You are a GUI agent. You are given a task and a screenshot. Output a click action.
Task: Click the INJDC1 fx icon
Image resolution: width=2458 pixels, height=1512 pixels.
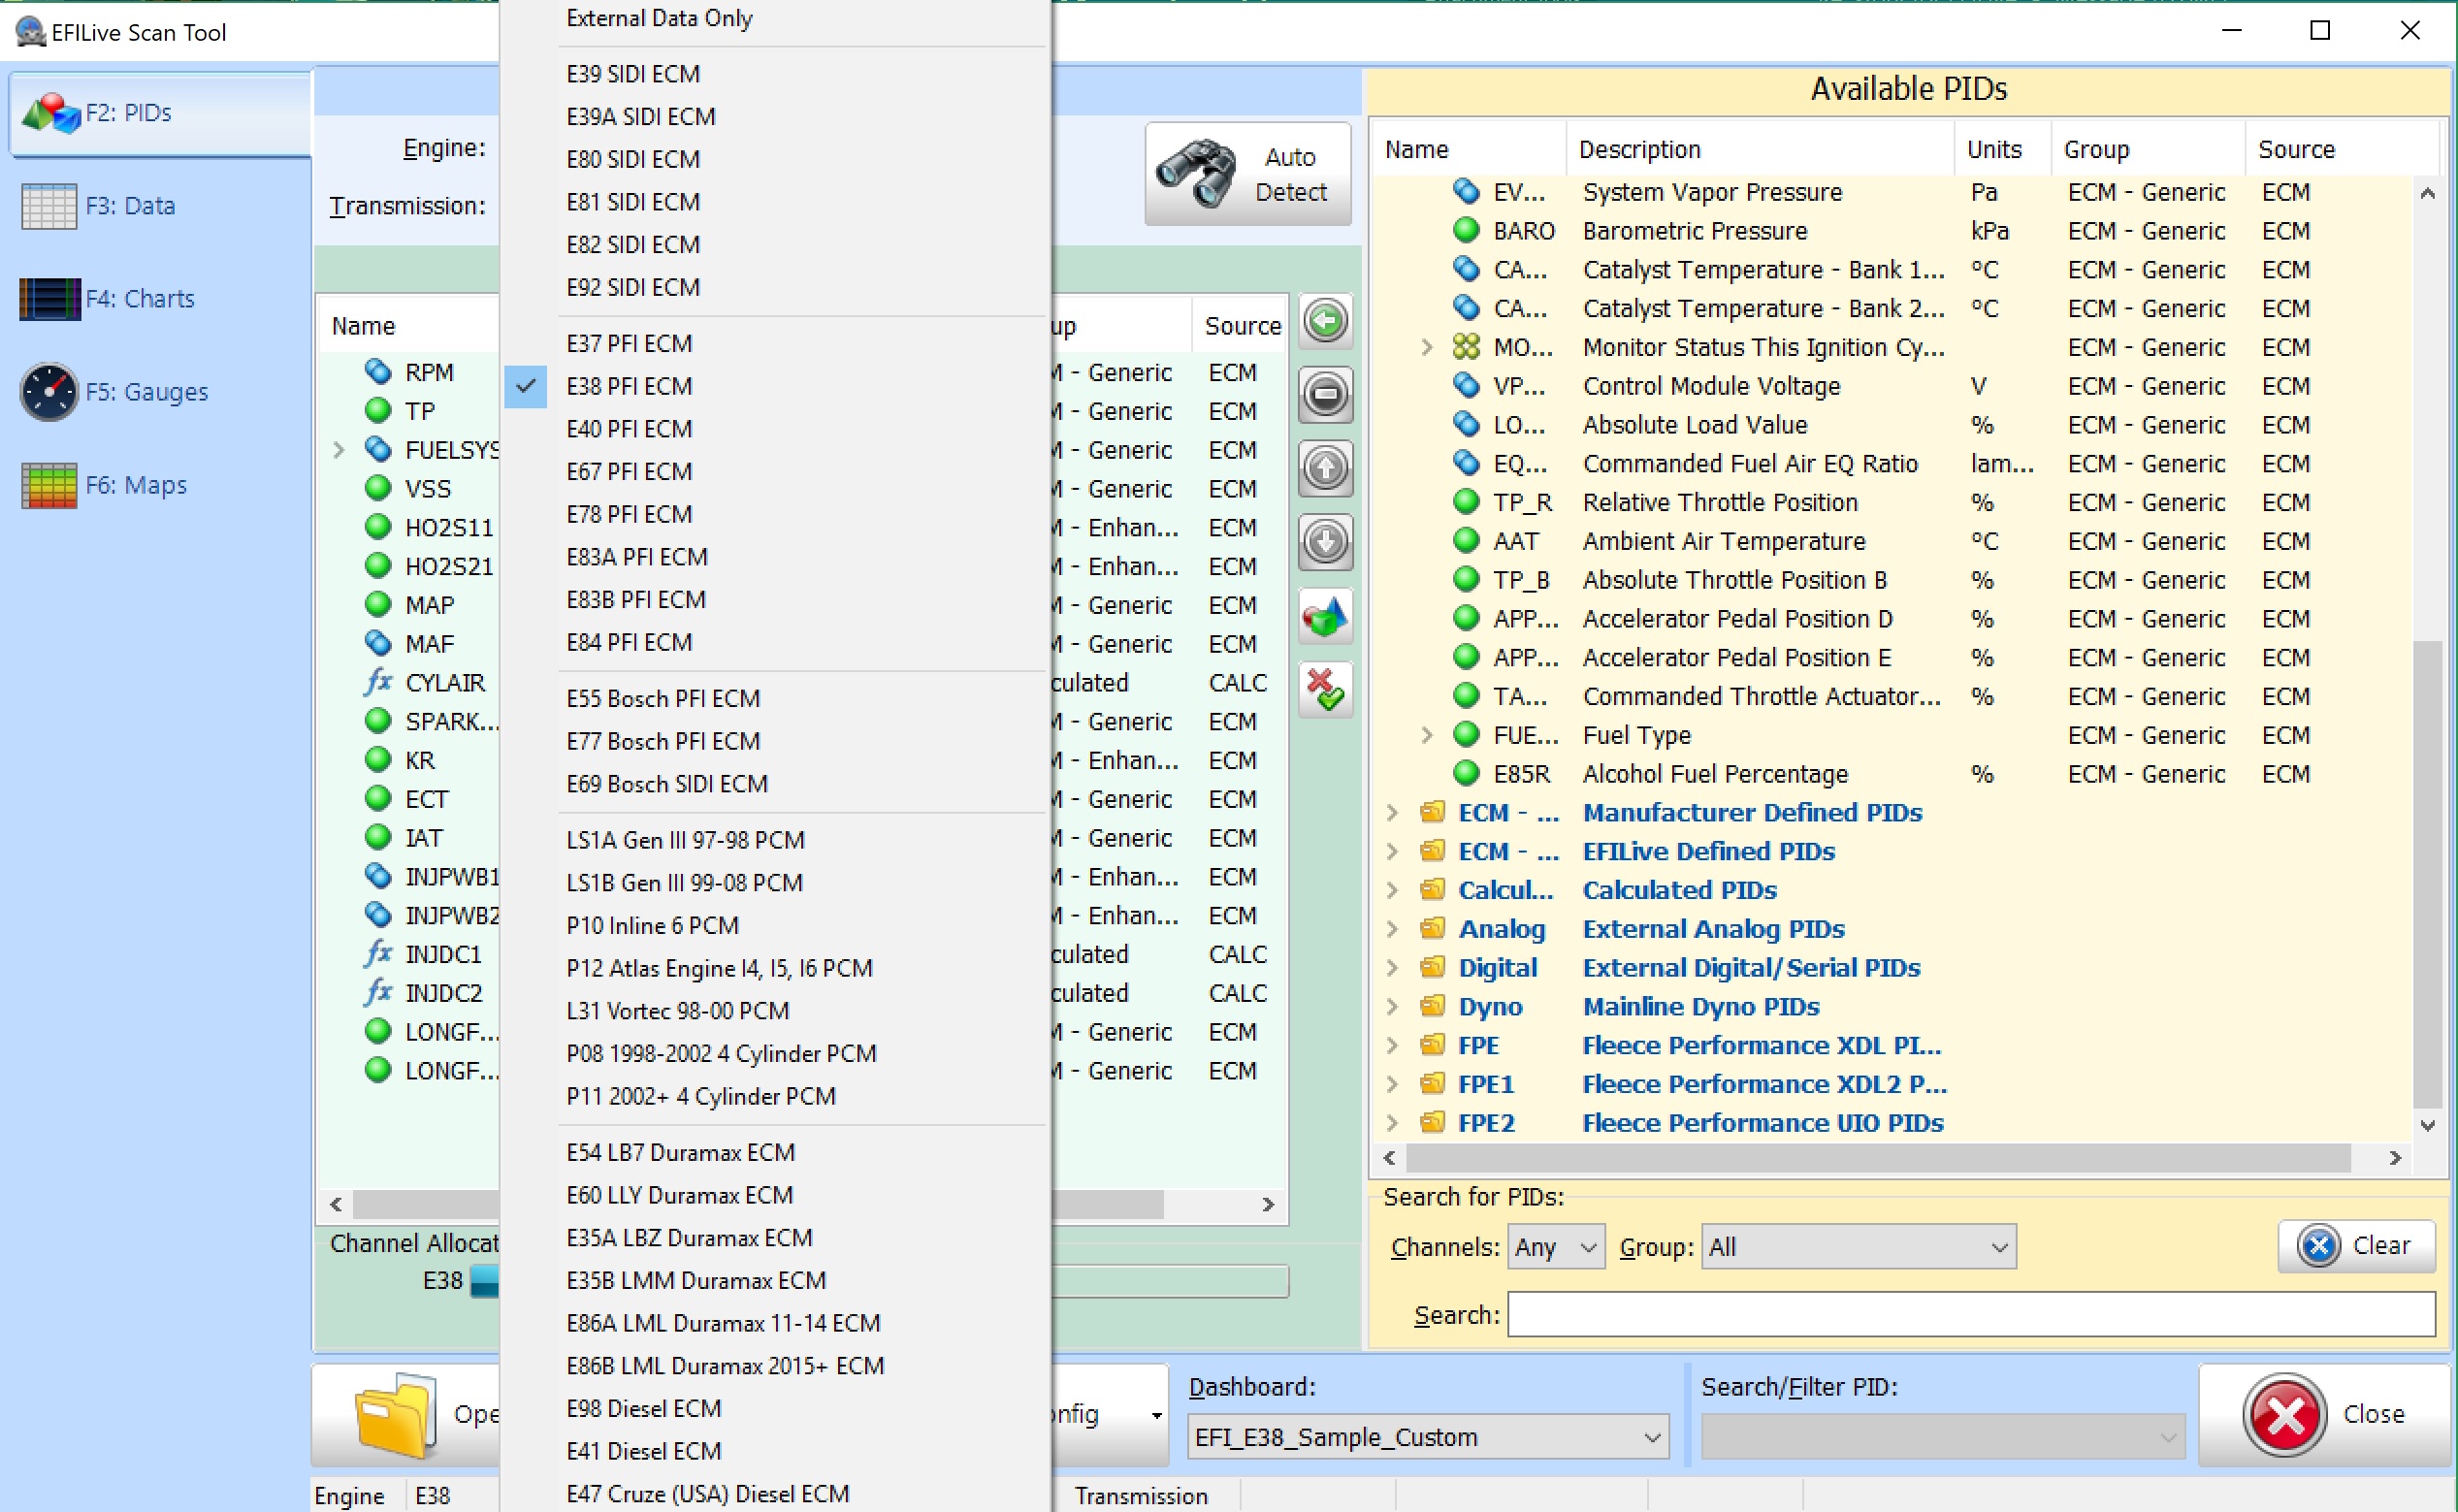378,954
